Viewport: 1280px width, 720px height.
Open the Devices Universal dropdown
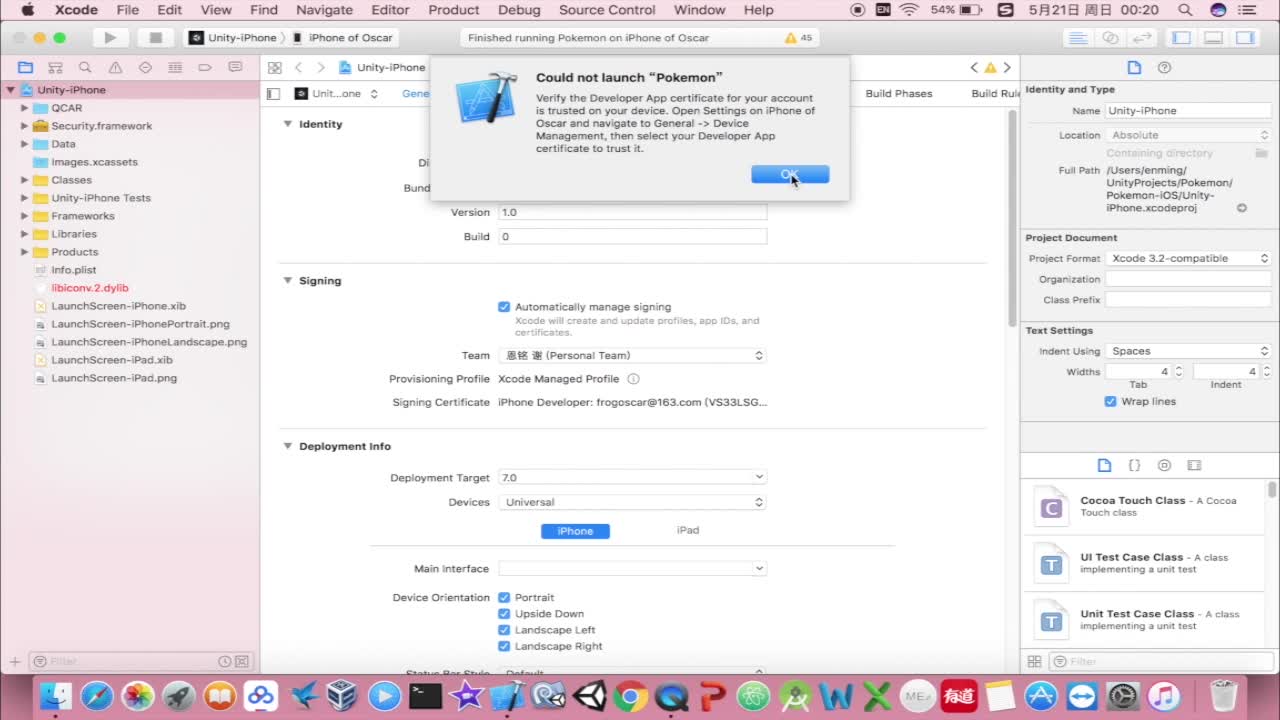tap(632, 502)
